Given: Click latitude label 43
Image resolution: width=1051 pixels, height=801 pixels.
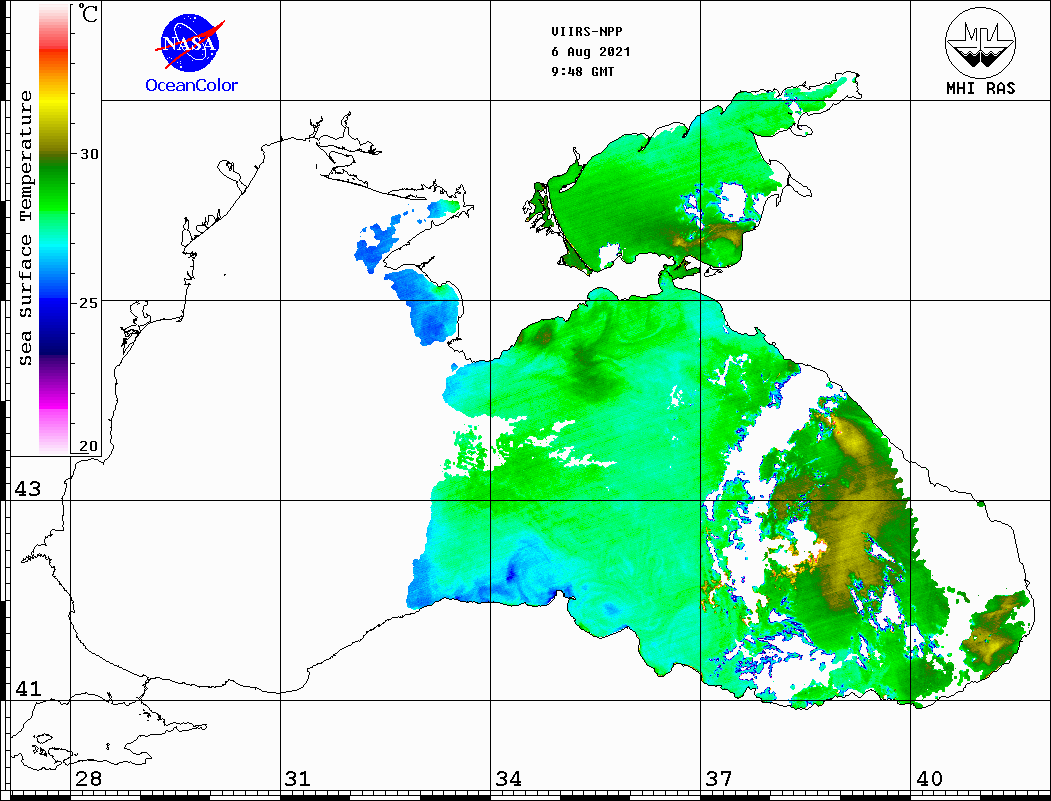Looking at the screenshot, I should (27, 489).
